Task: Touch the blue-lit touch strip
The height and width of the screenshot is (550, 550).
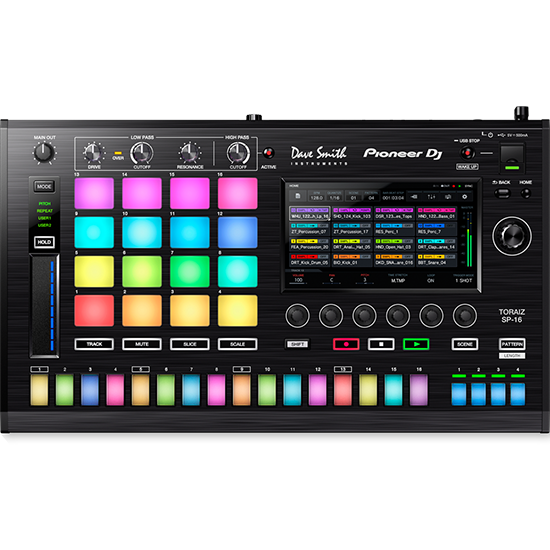Action: 45,306
